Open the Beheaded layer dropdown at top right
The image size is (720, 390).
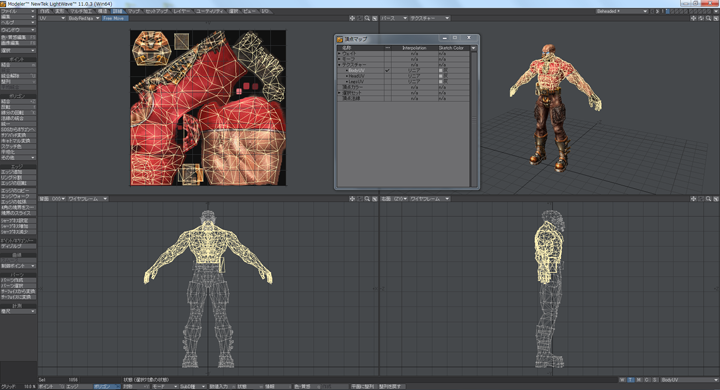(622, 11)
